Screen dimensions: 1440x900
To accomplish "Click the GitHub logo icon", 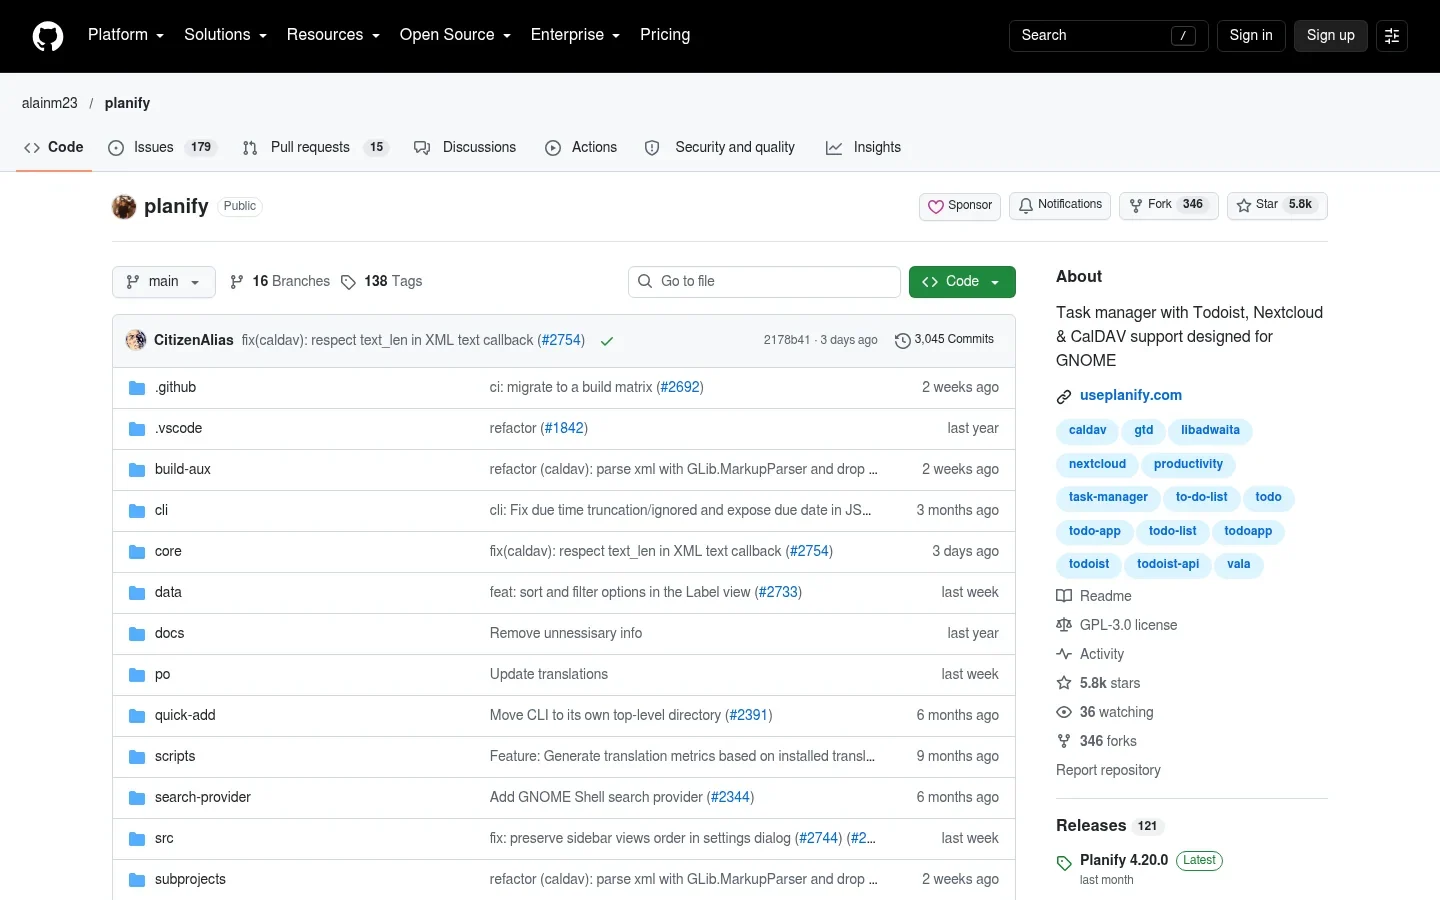I will tap(48, 36).
